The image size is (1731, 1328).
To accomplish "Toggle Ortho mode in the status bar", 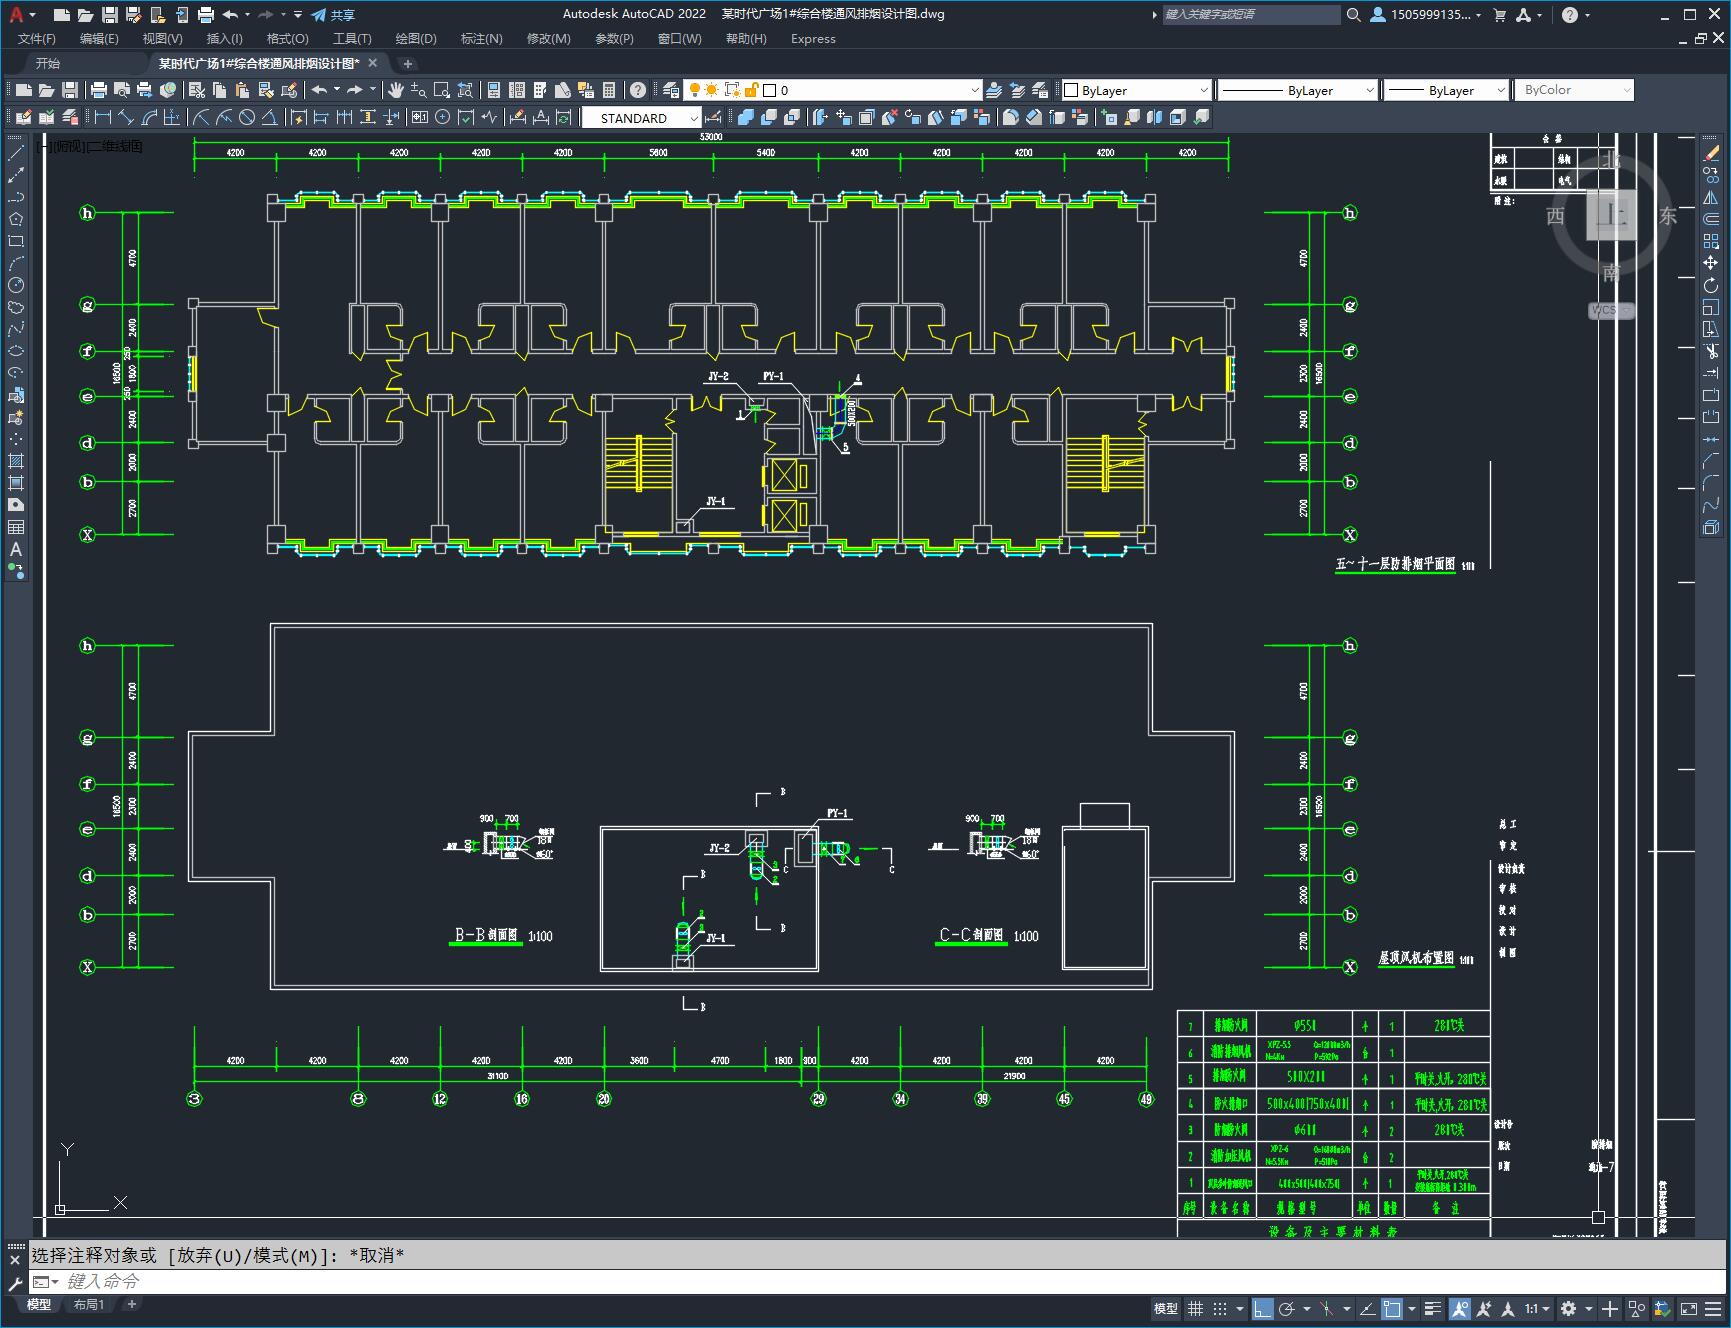I will pos(1263,1308).
